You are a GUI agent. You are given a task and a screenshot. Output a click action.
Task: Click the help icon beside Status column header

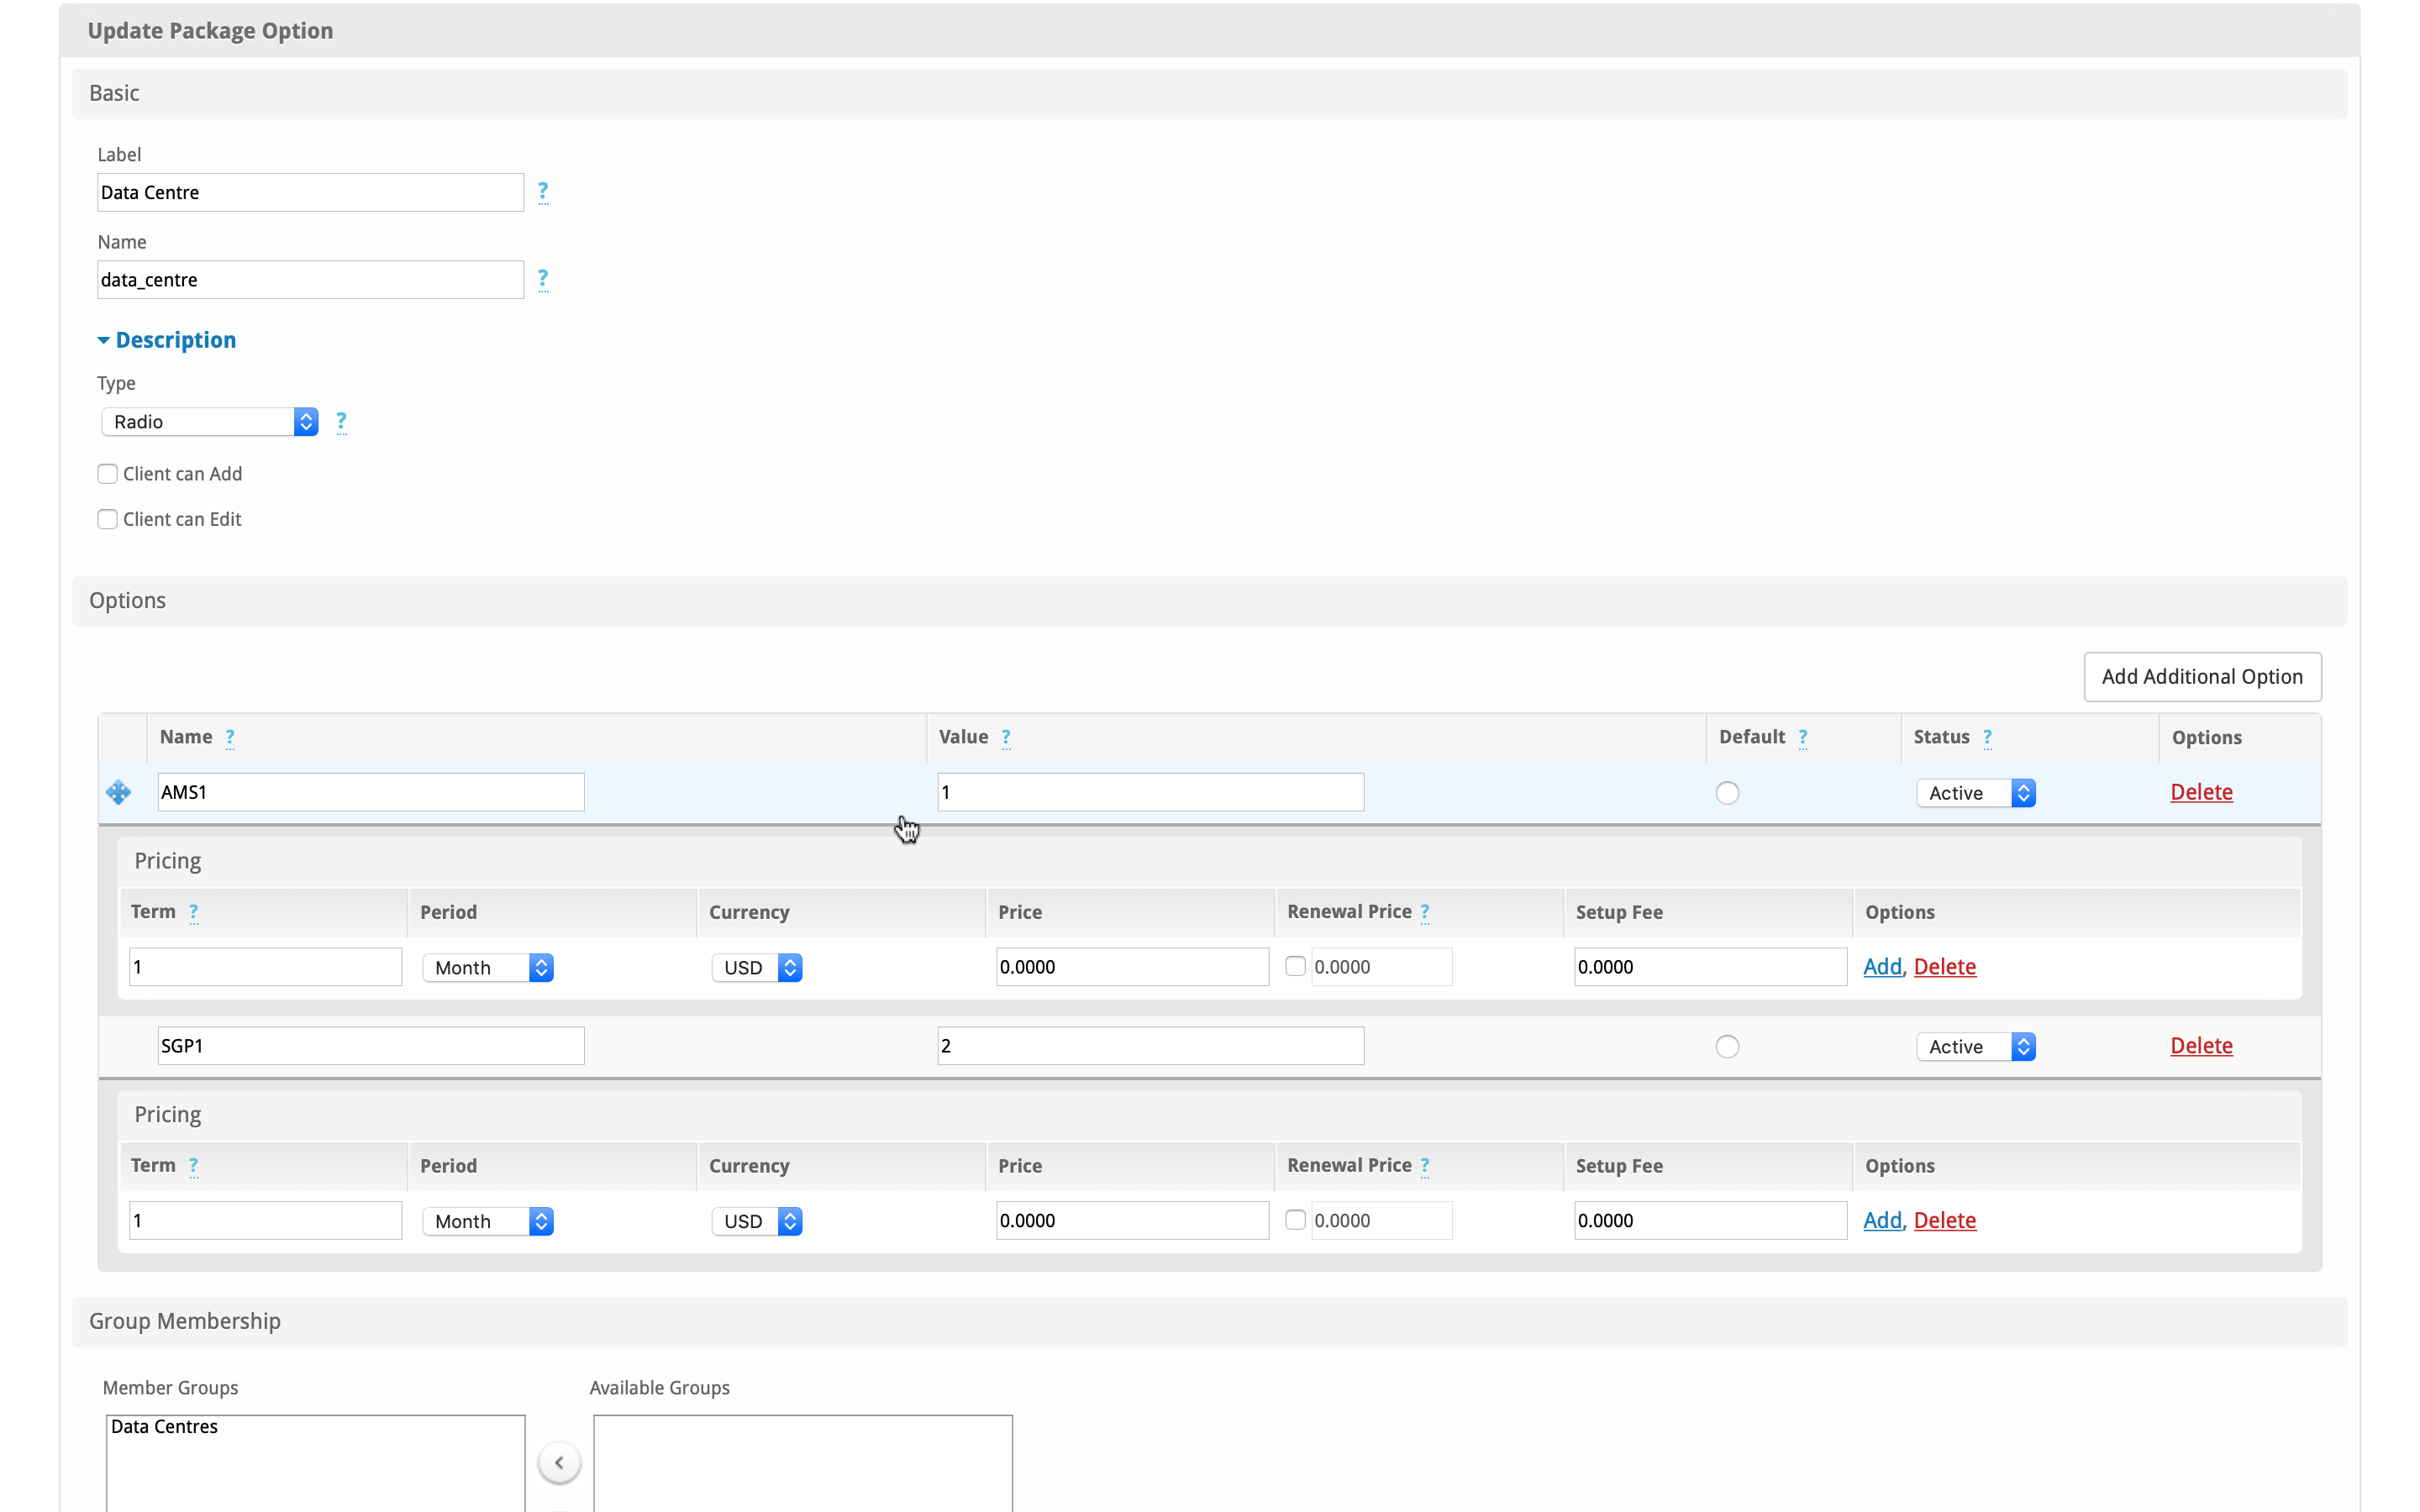click(x=1987, y=738)
